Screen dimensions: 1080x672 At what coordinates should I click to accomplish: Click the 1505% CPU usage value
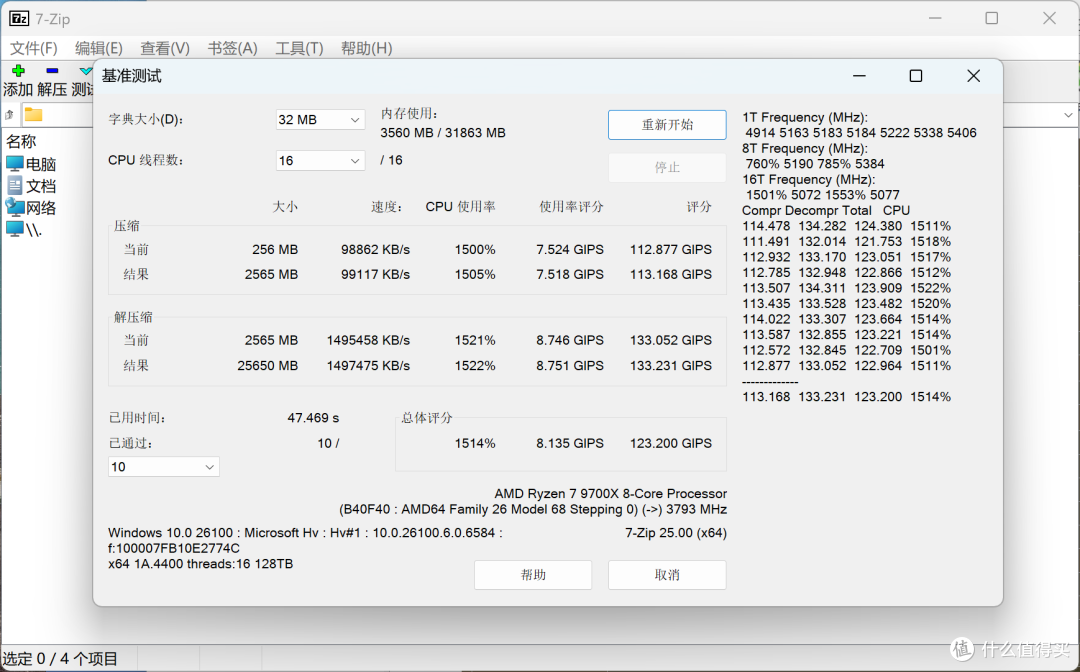point(475,274)
